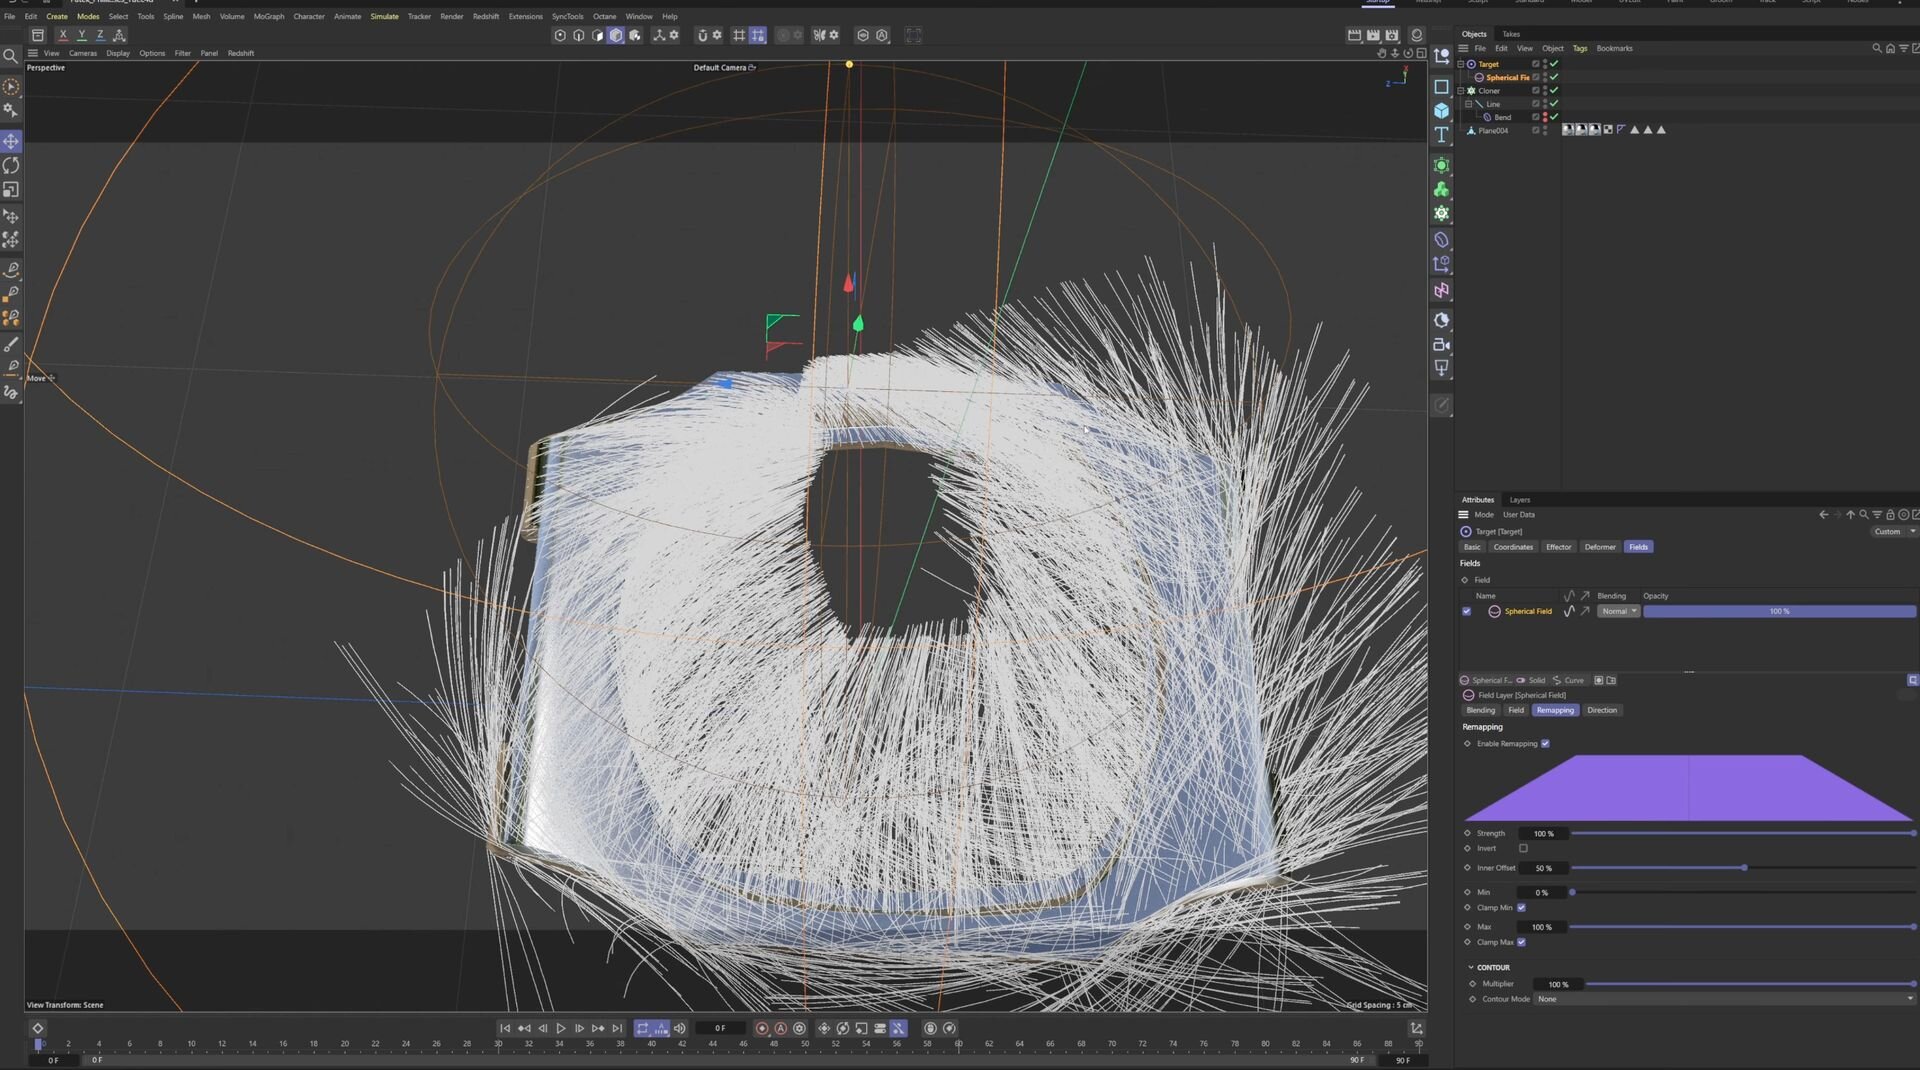Open the Blending mode Normal dropdown

coord(1618,611)
